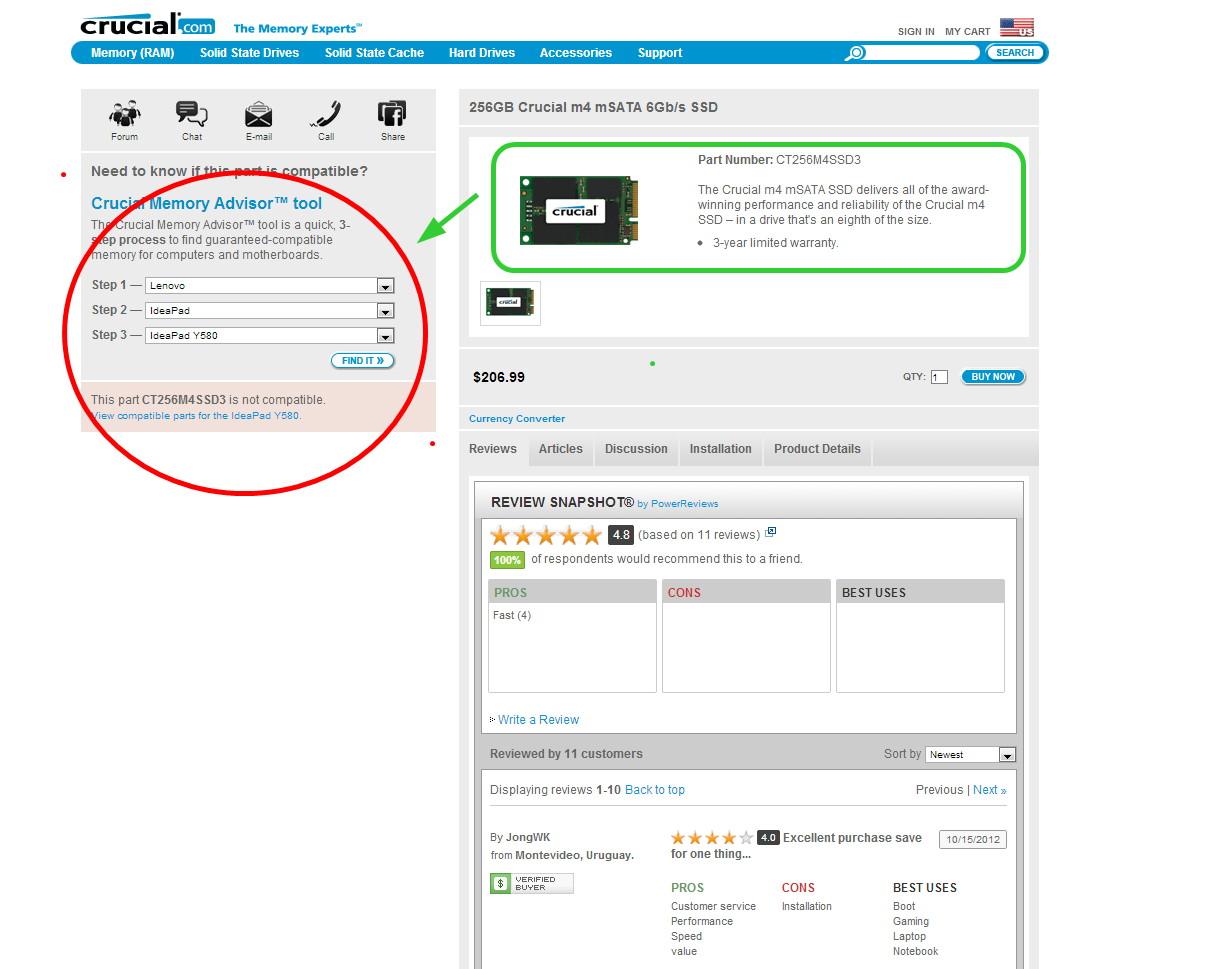Click the part number CT256M4SSD3 text
The height and width of the screenshot is (969, 1232).
(818, 160)
